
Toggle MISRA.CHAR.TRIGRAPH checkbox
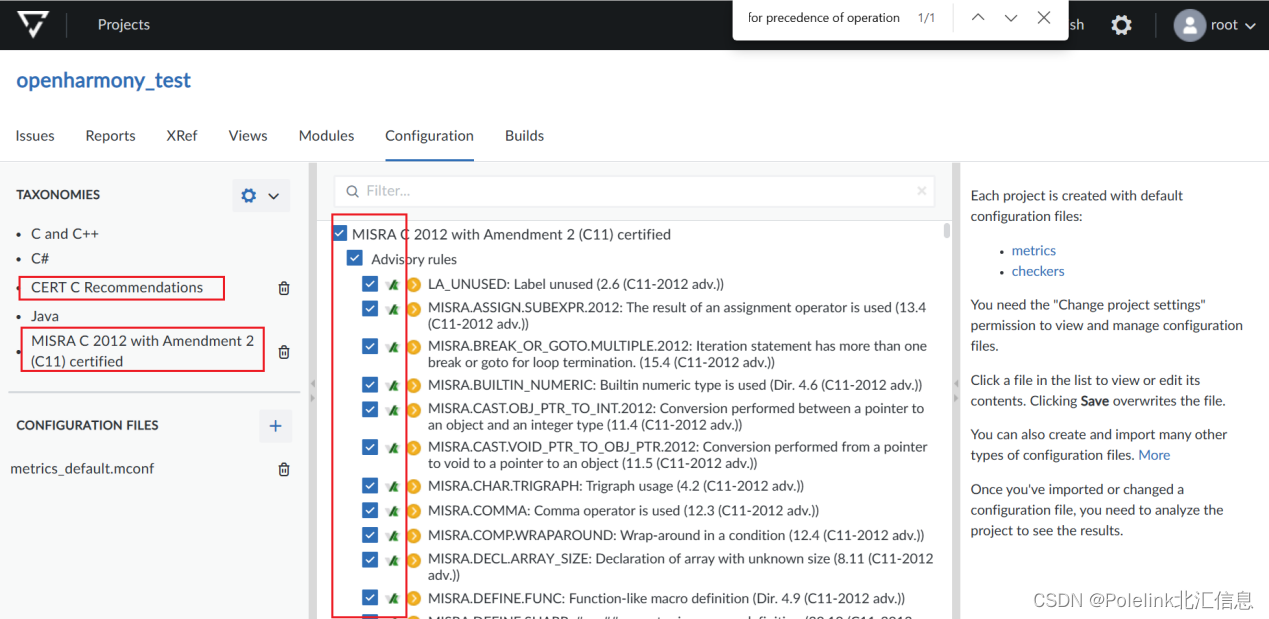(x=370, y=486)
